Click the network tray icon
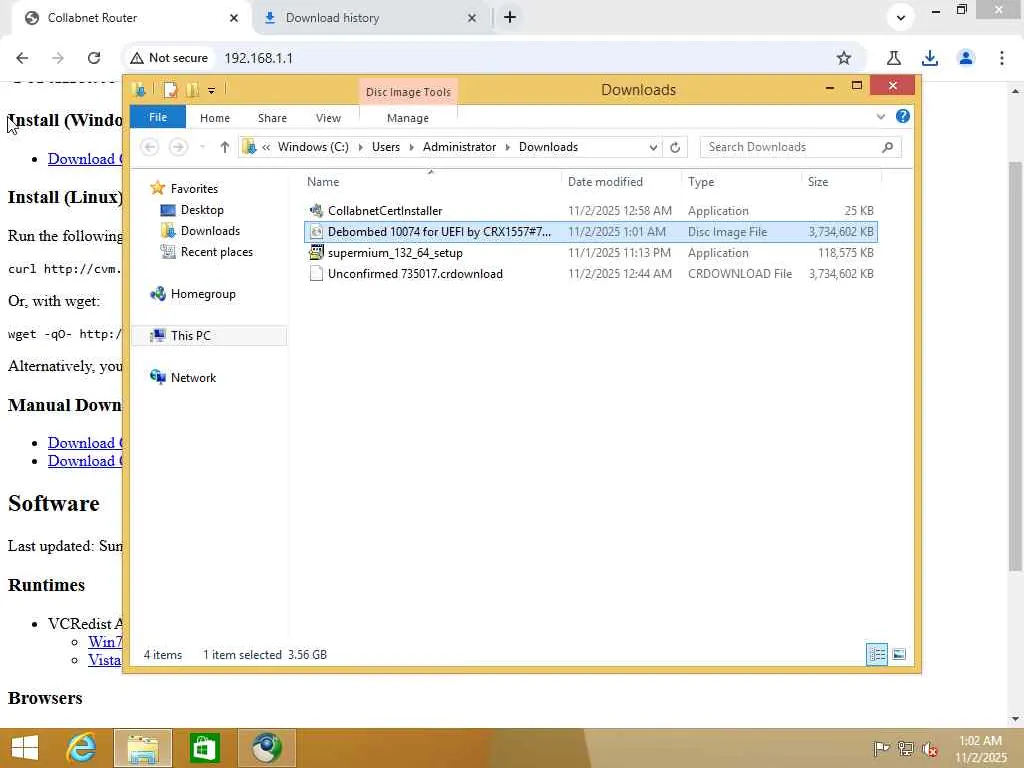Image resolution: width=1024 pixels, height=768 pixels. click(905, 748)
